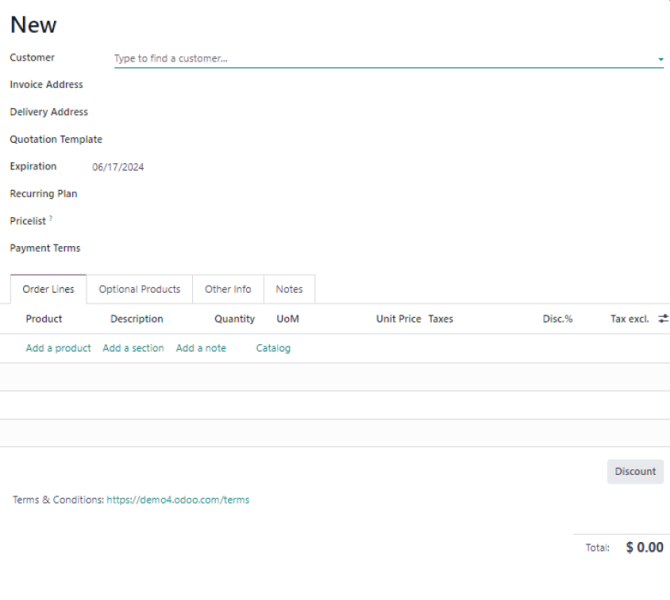Screen dimensions: 670x600
Task: Open the optional columns settings icon
Action: click(x=662, y=319)
